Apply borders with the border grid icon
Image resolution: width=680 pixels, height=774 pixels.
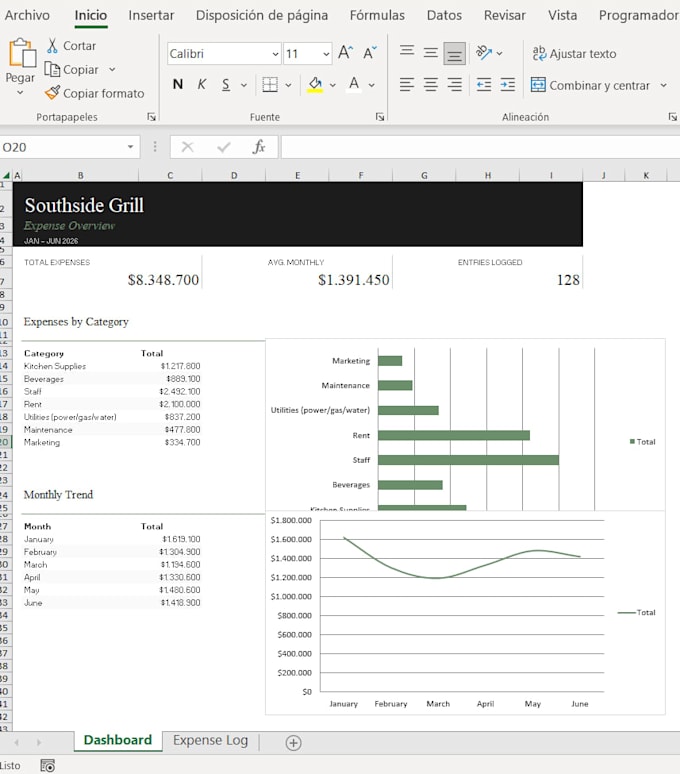[270, 84]
